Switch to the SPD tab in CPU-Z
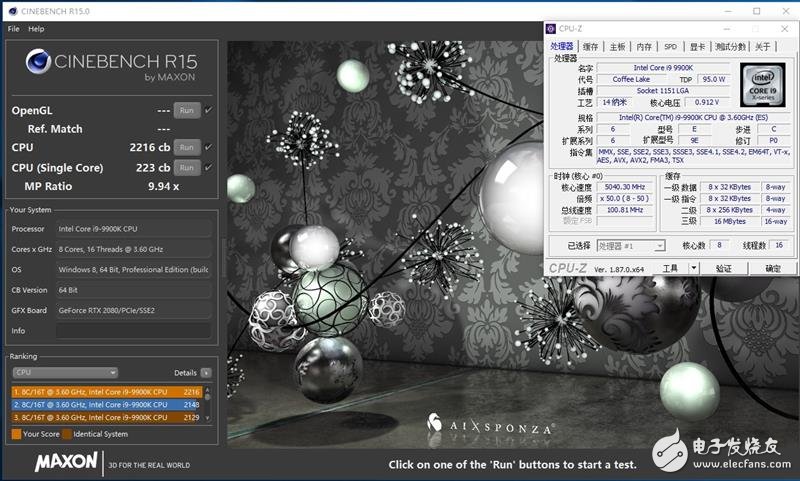This screenshot has width=800, height=481. coord(670,46)
